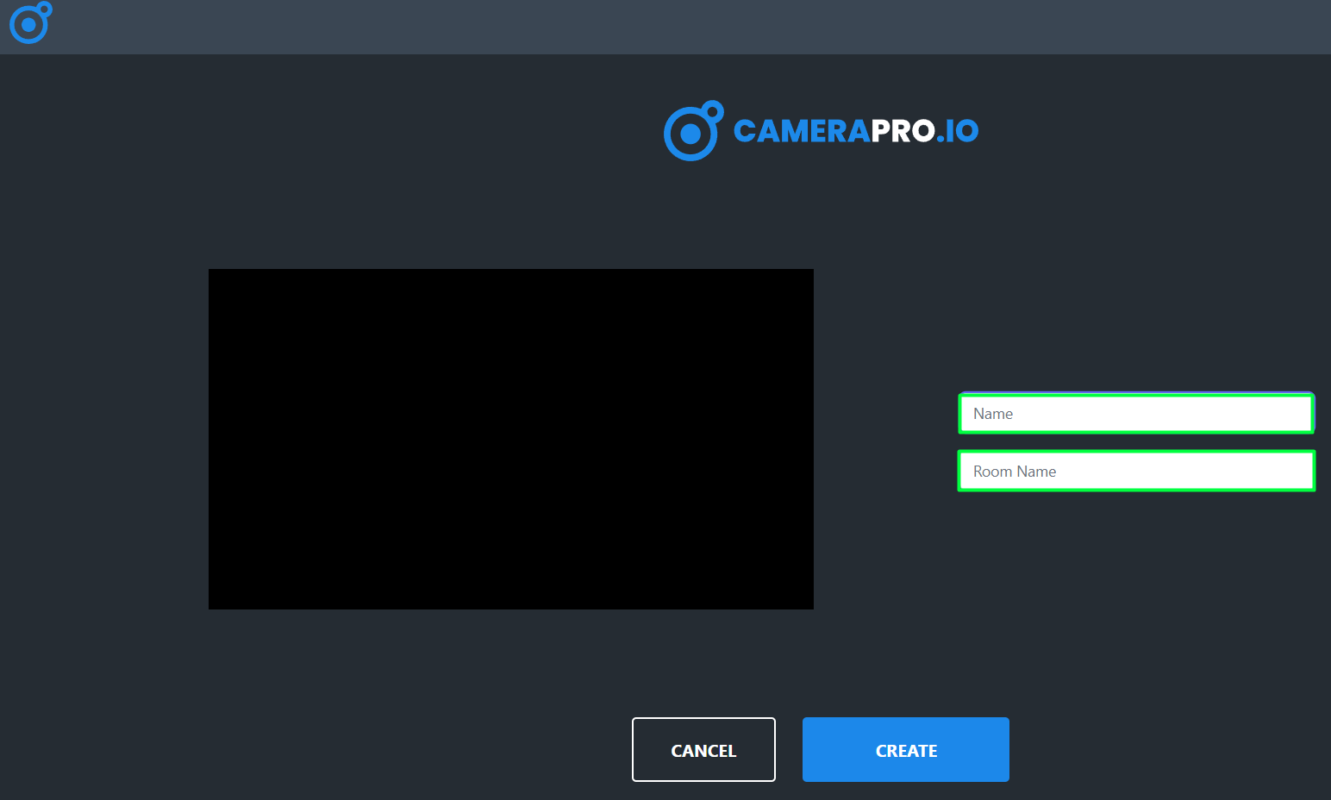
Task: Click the black camera preview area
Action: [510, 439]
